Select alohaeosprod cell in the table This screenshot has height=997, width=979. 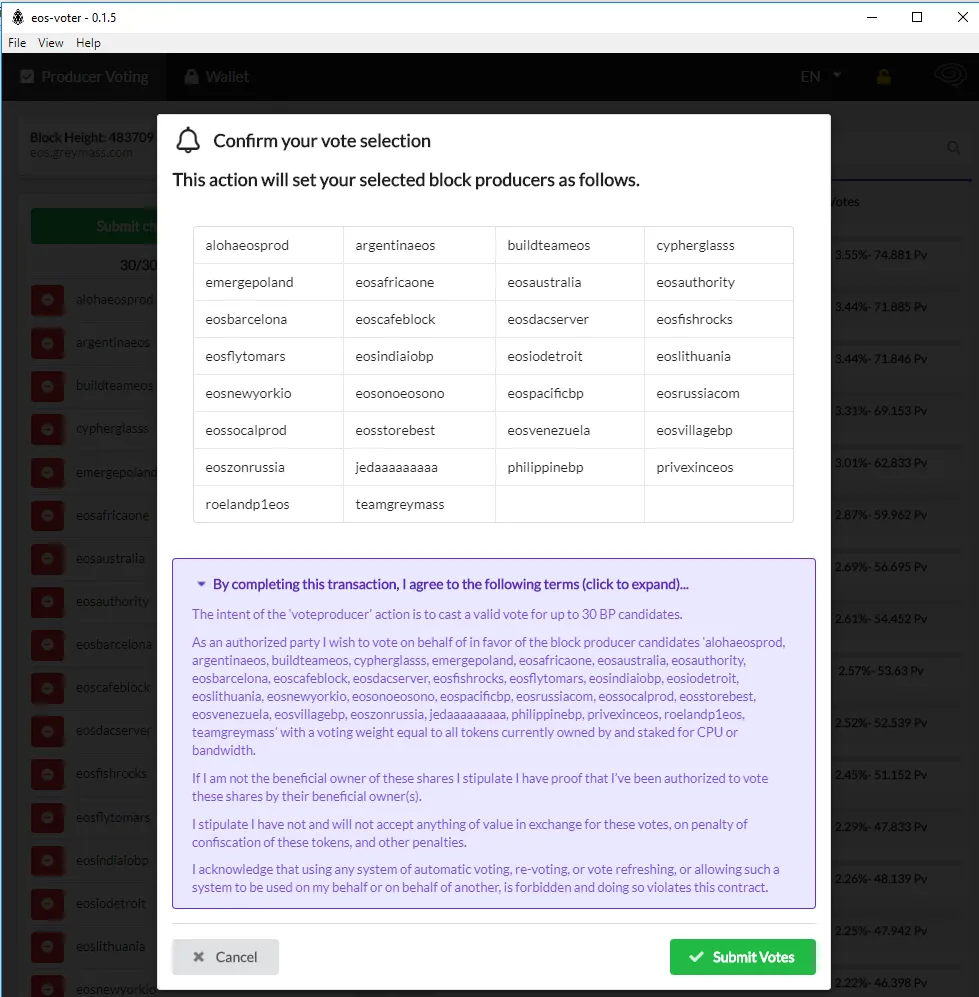tap(268, 245)
